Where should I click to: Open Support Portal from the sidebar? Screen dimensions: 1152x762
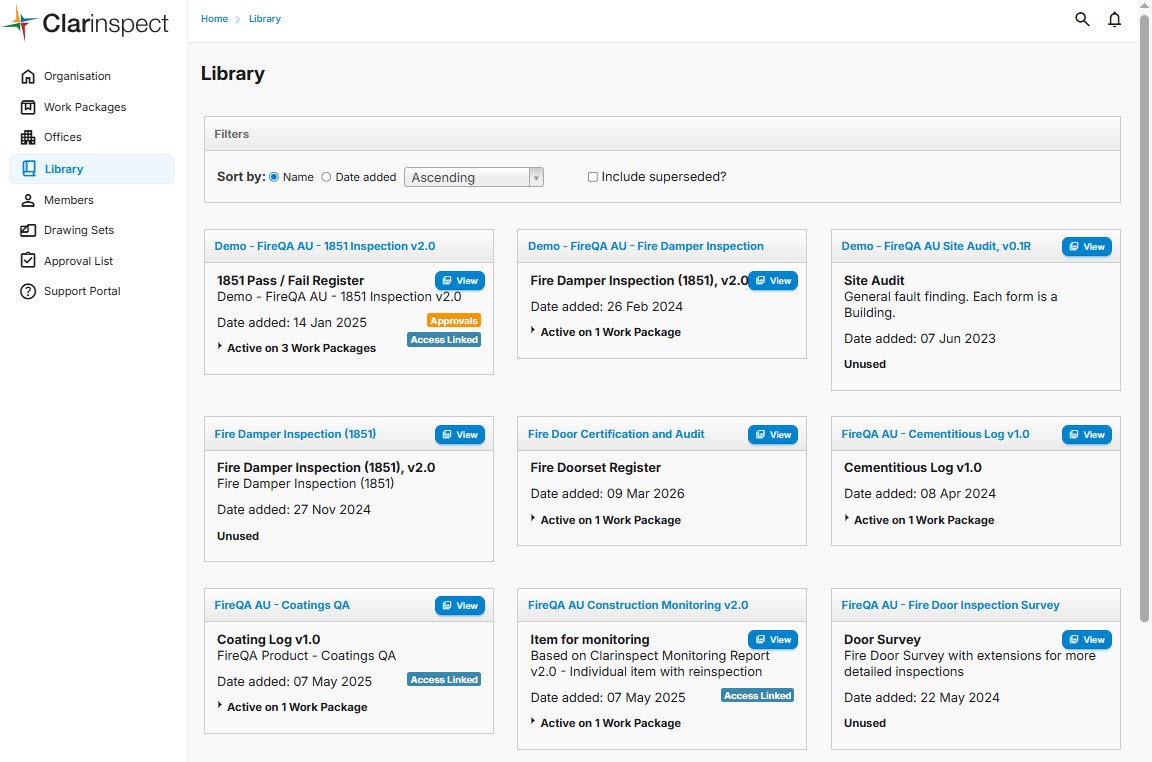pos(82,292)
